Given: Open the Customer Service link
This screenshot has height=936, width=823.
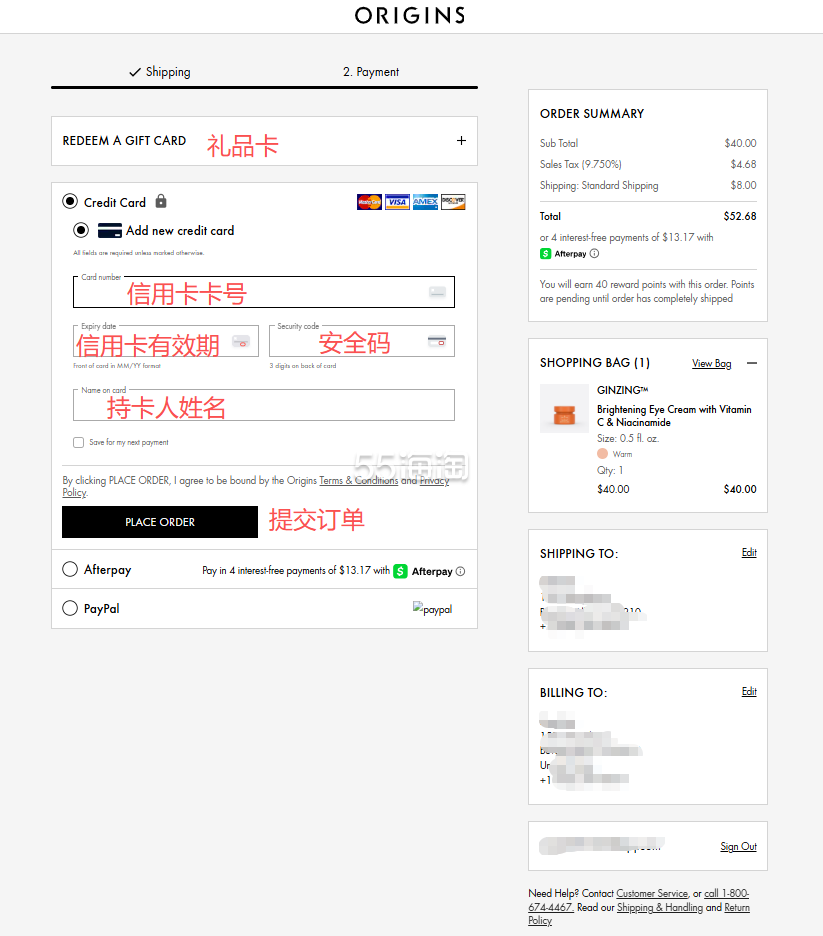Looking at the screenshot, I should tap(652, 894).
